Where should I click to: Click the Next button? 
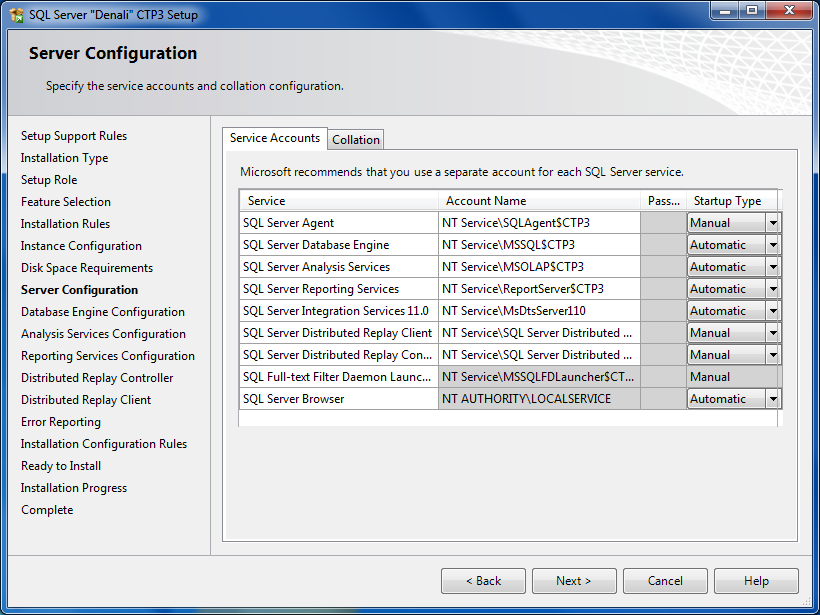574,581
